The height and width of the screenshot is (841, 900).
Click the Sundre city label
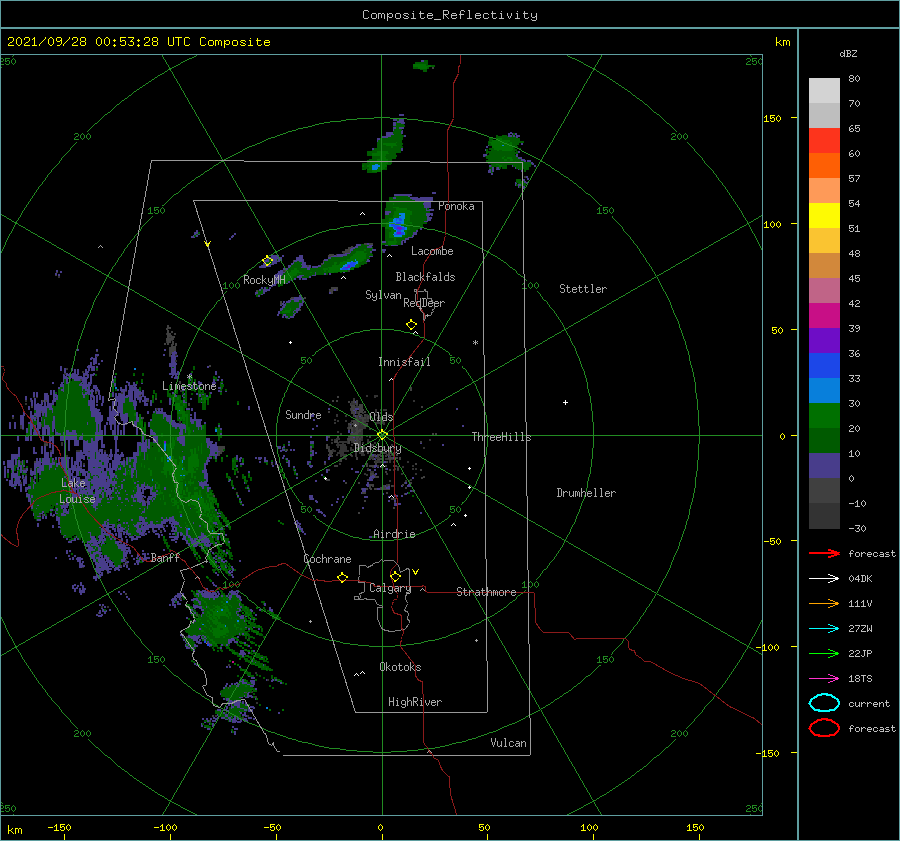(303, 414)
